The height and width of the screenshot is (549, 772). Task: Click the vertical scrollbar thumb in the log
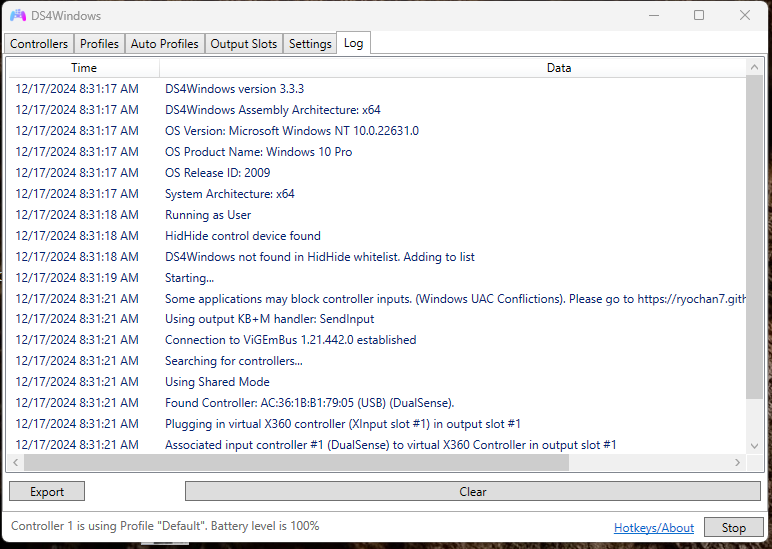(754, 236)
